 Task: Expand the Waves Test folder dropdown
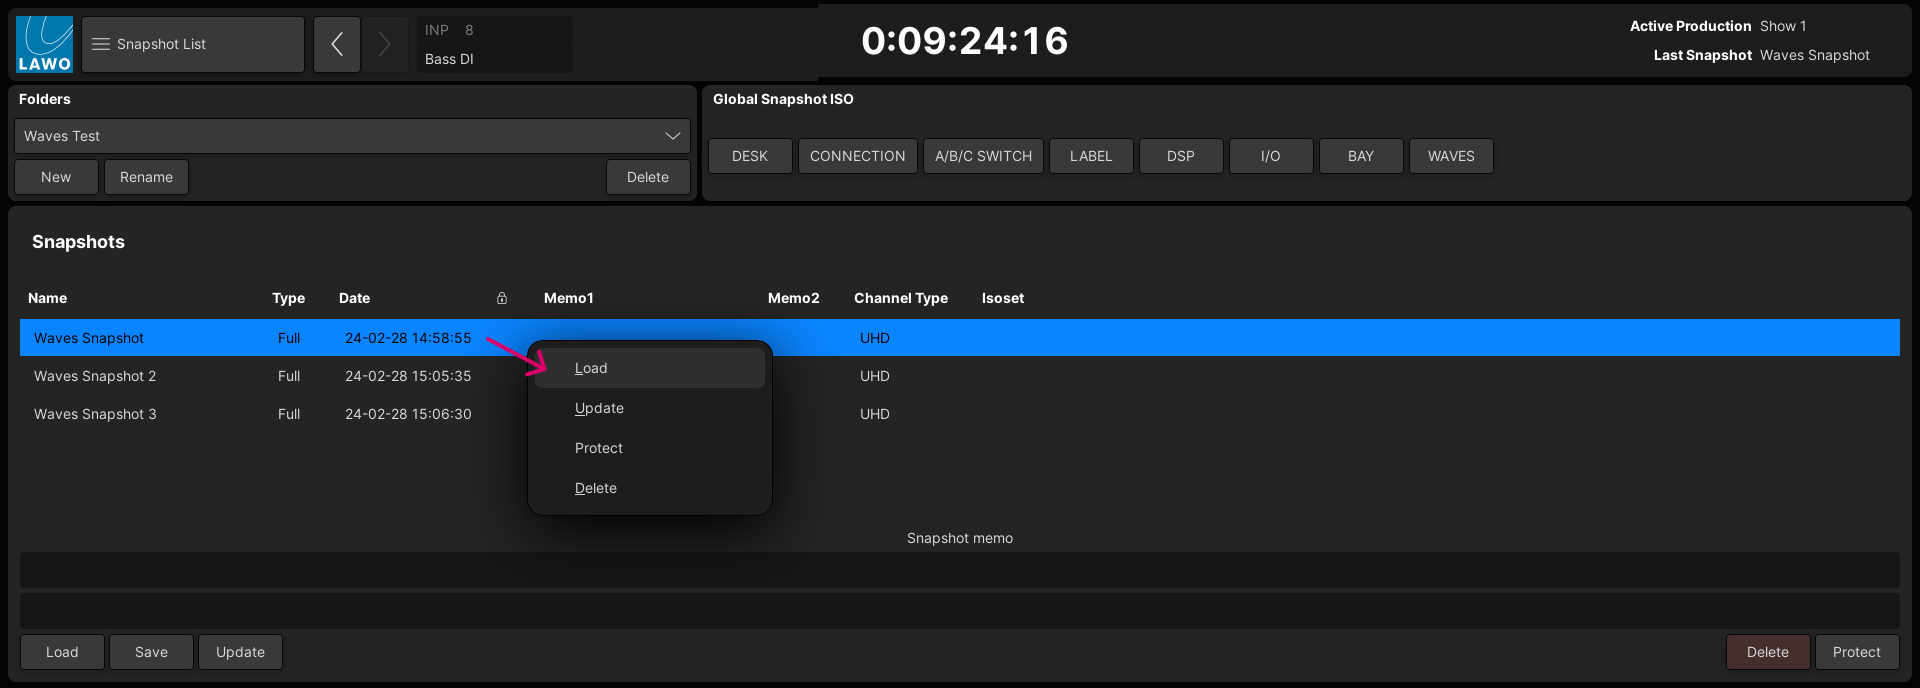click(352, 136)
